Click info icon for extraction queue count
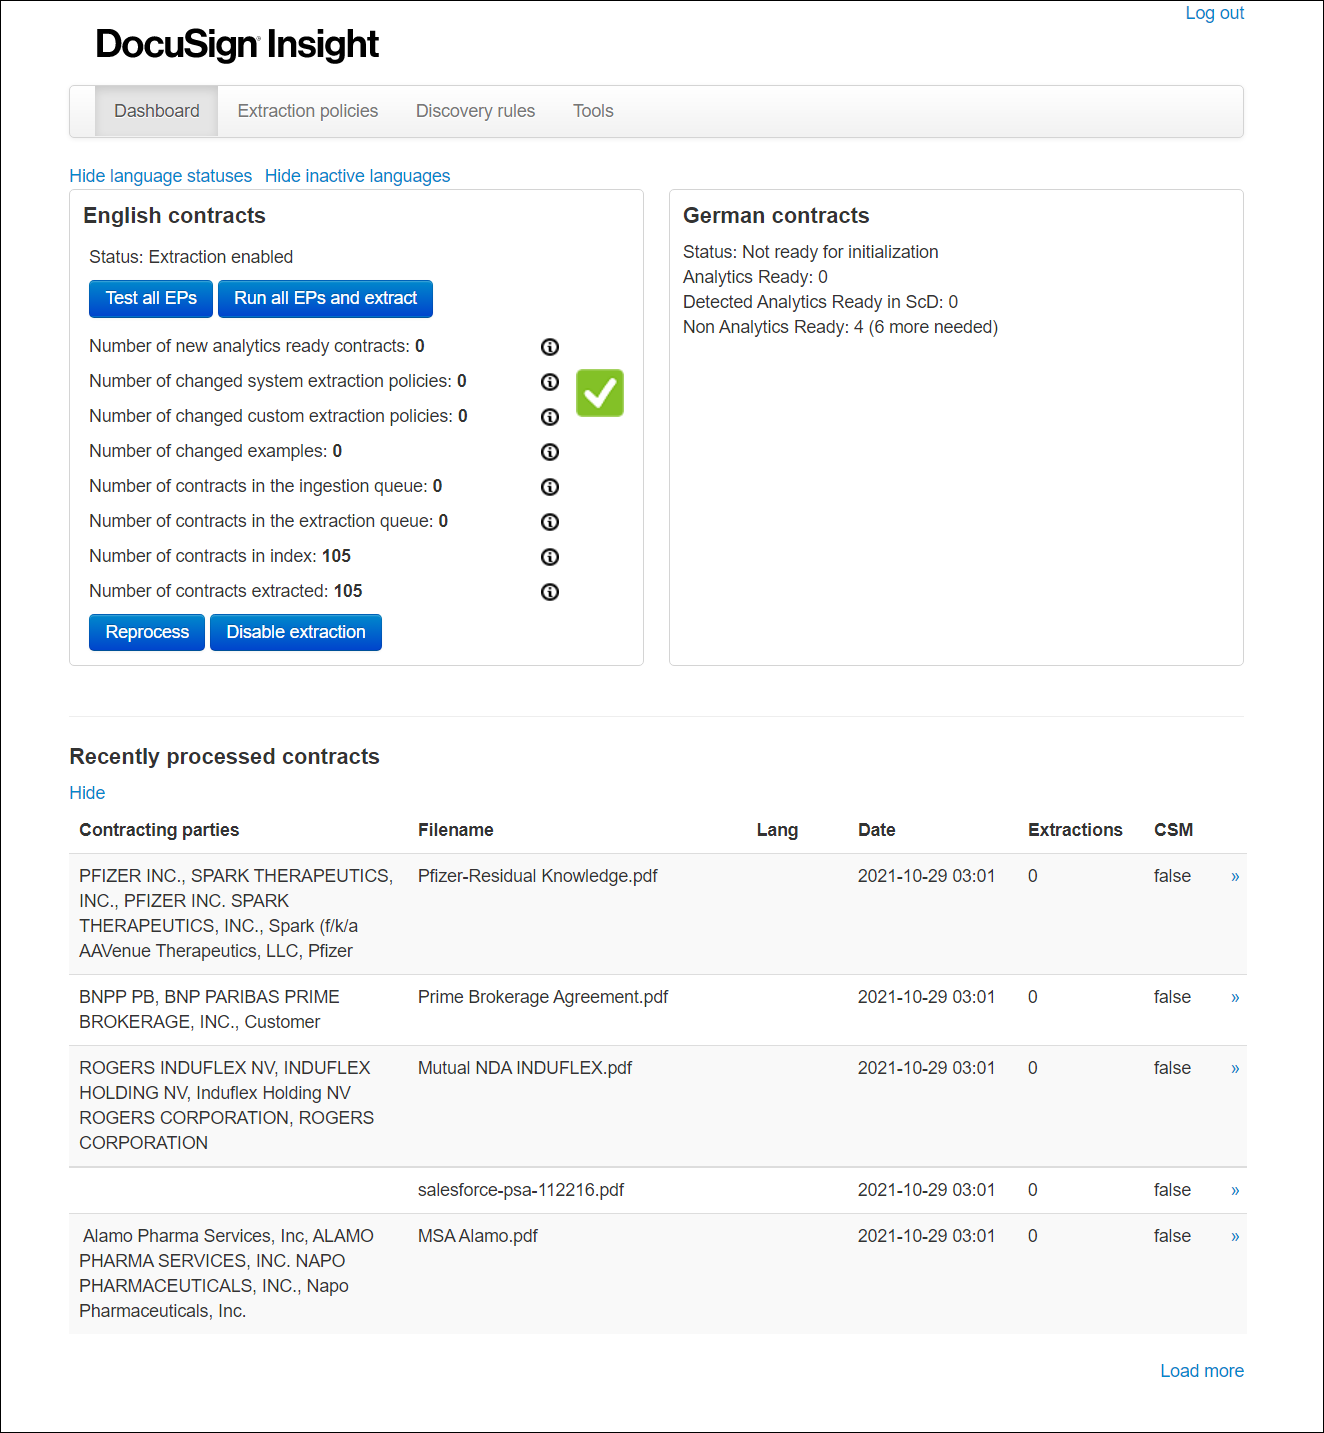 [550, 521]
